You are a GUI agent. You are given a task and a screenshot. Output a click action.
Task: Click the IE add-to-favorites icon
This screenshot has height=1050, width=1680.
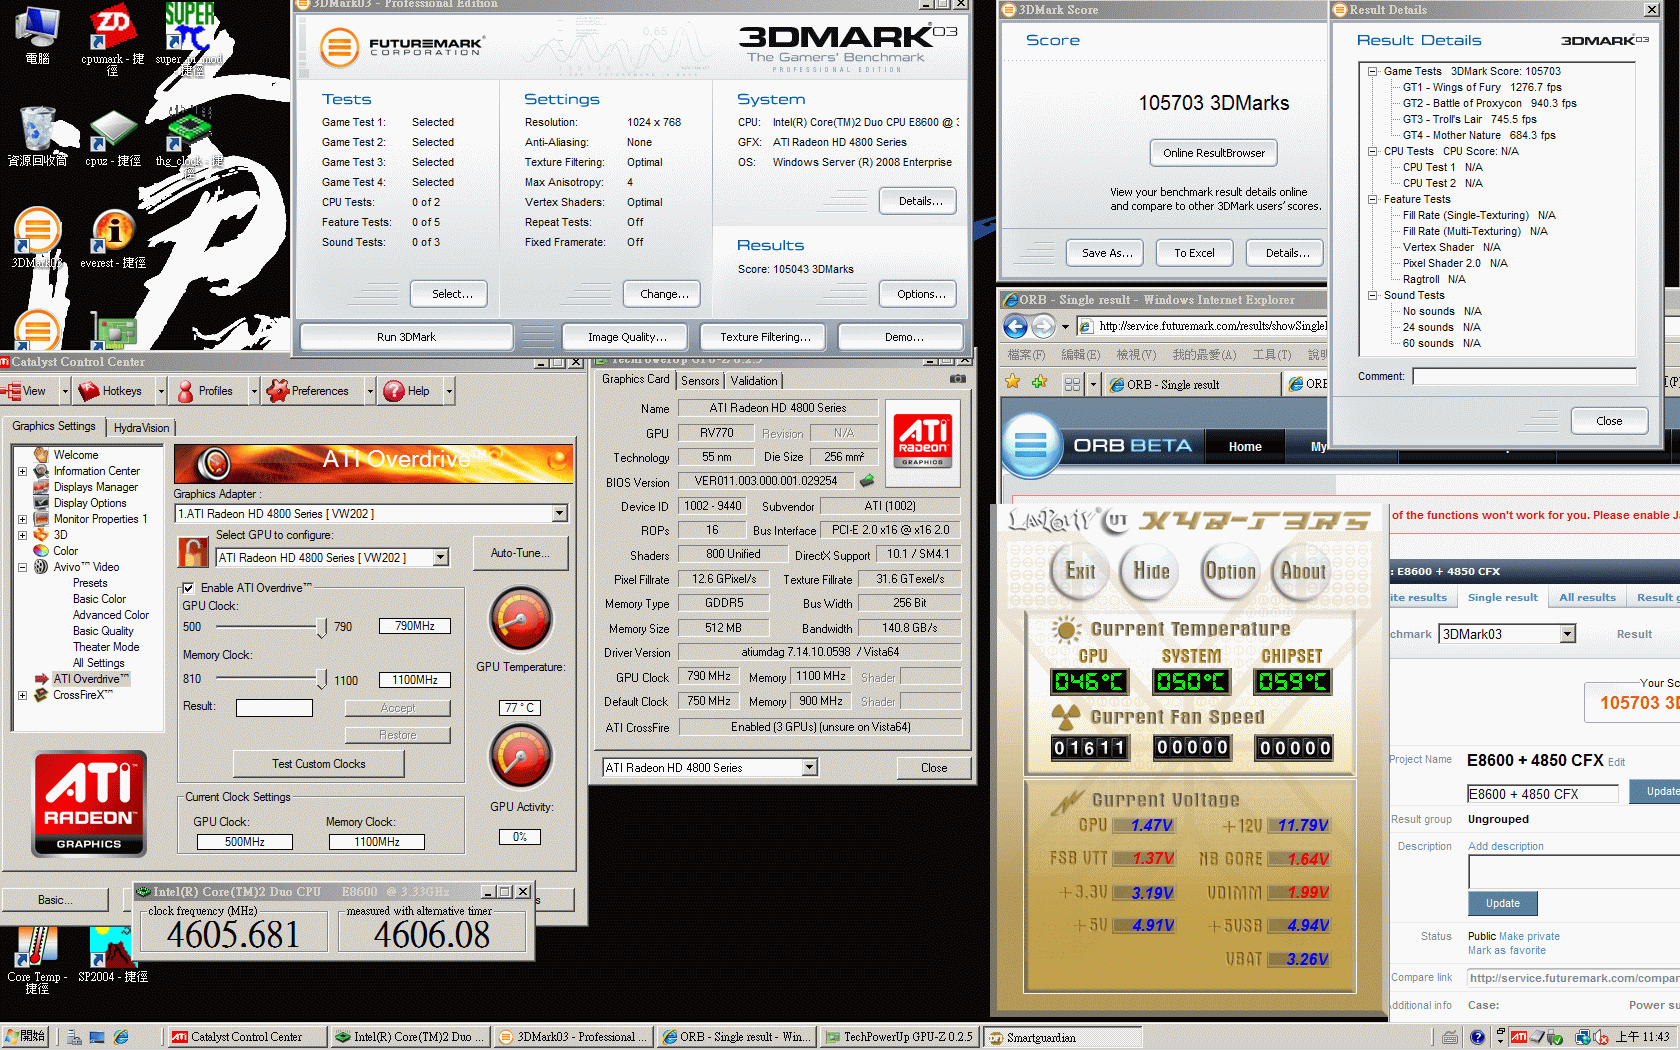(1039, 383)
